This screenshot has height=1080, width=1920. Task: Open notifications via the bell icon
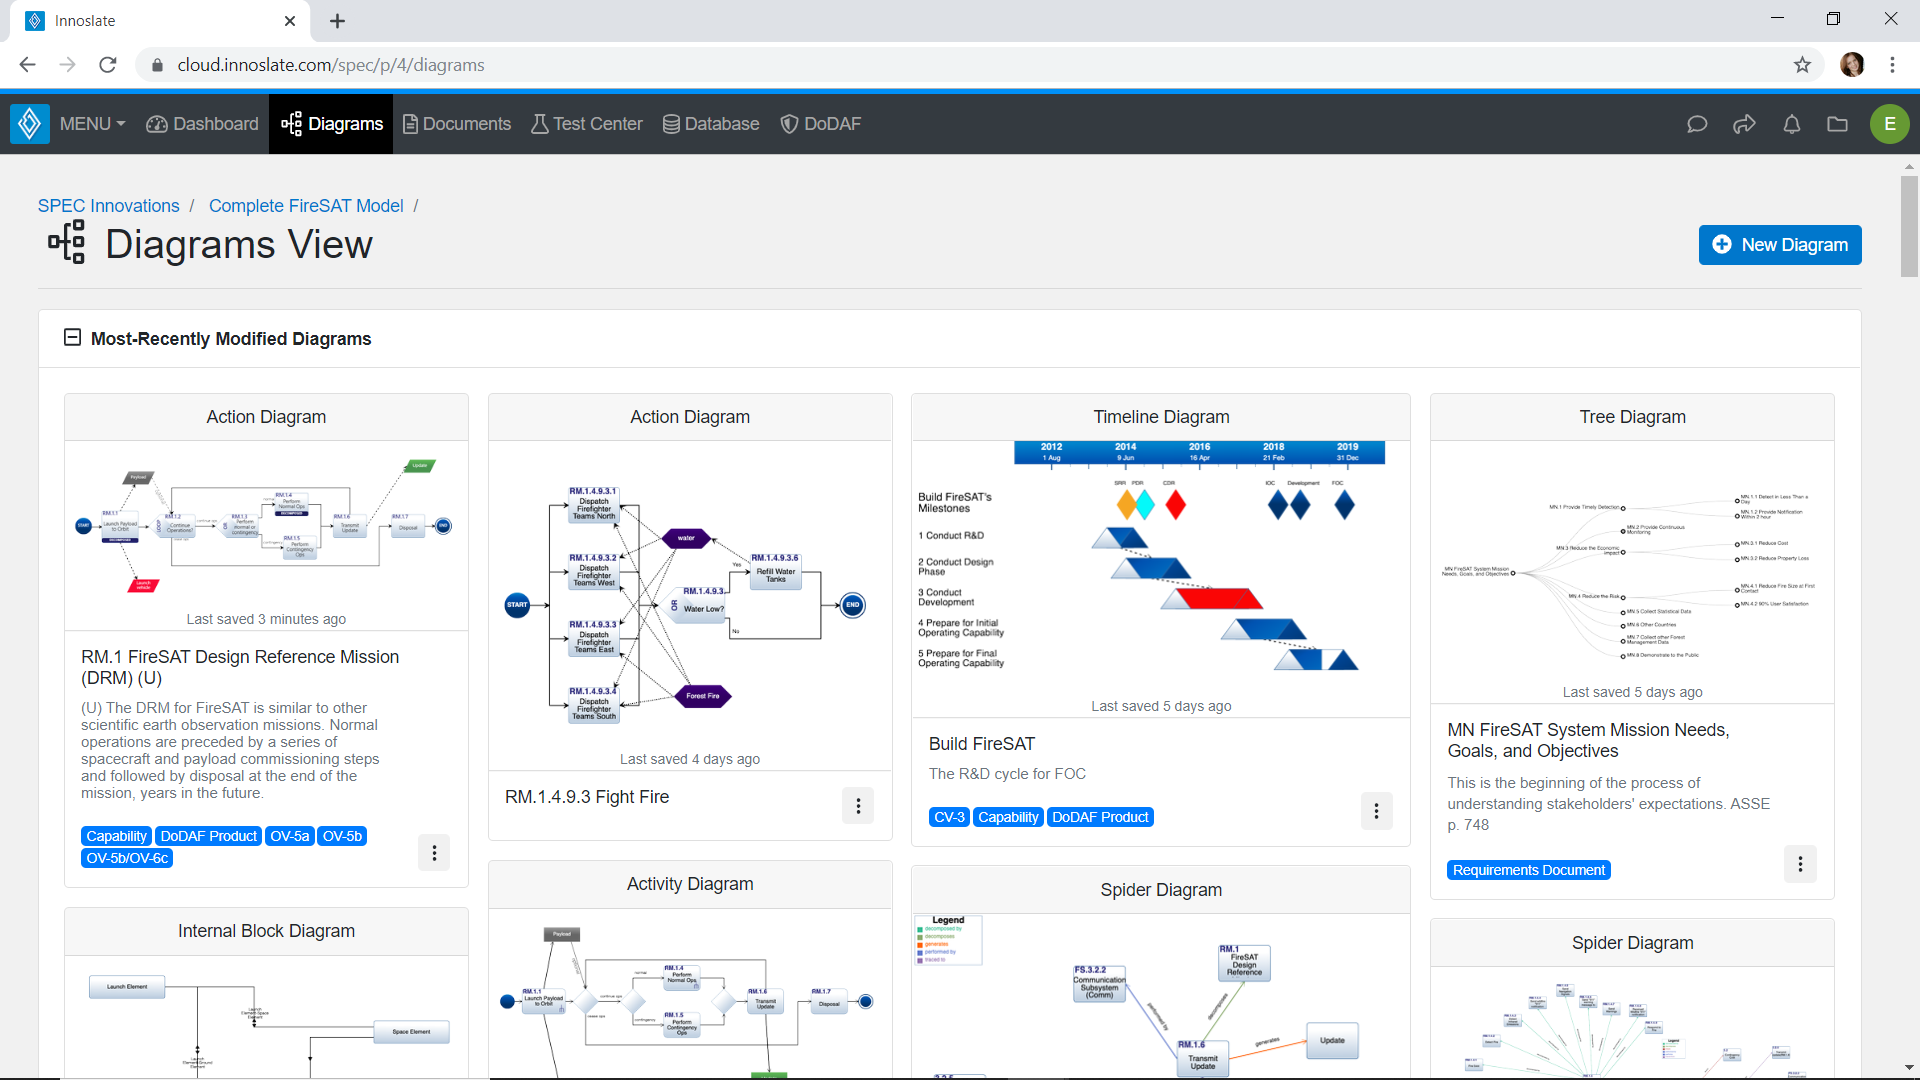click(x=1791, y=124)
